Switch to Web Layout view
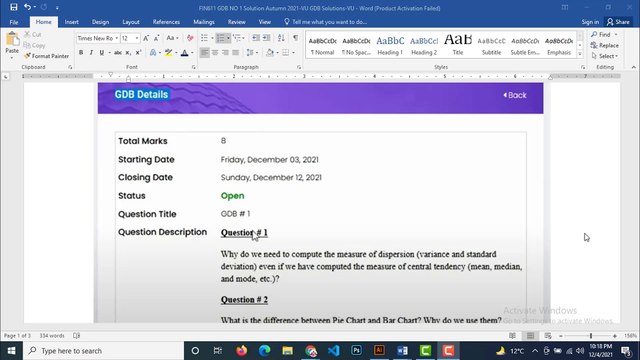The width and height of the screenshot is (640, 360). (x=548, y=336)
